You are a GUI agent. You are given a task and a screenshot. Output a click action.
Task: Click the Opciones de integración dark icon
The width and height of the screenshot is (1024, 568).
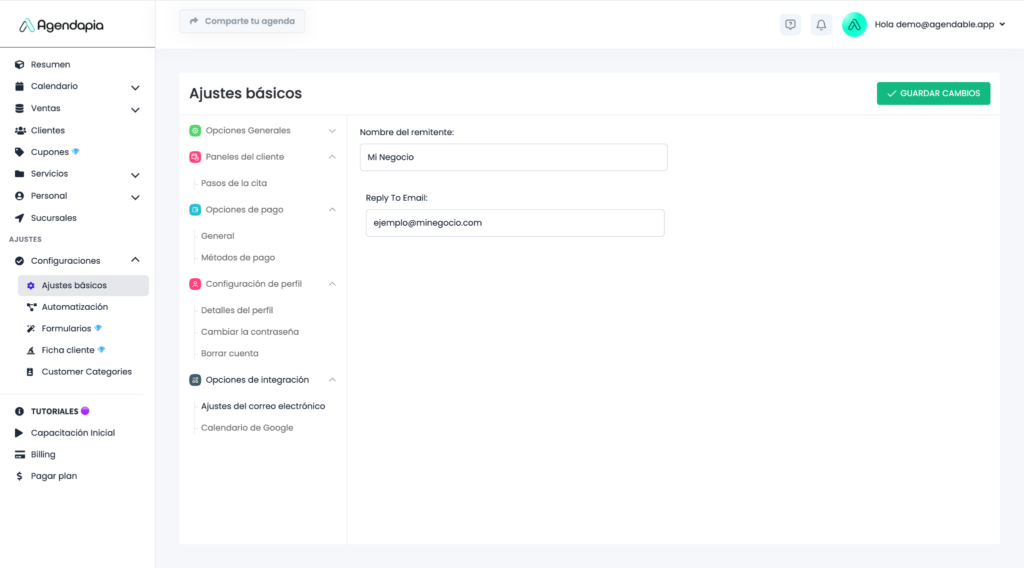pos(195,380)
